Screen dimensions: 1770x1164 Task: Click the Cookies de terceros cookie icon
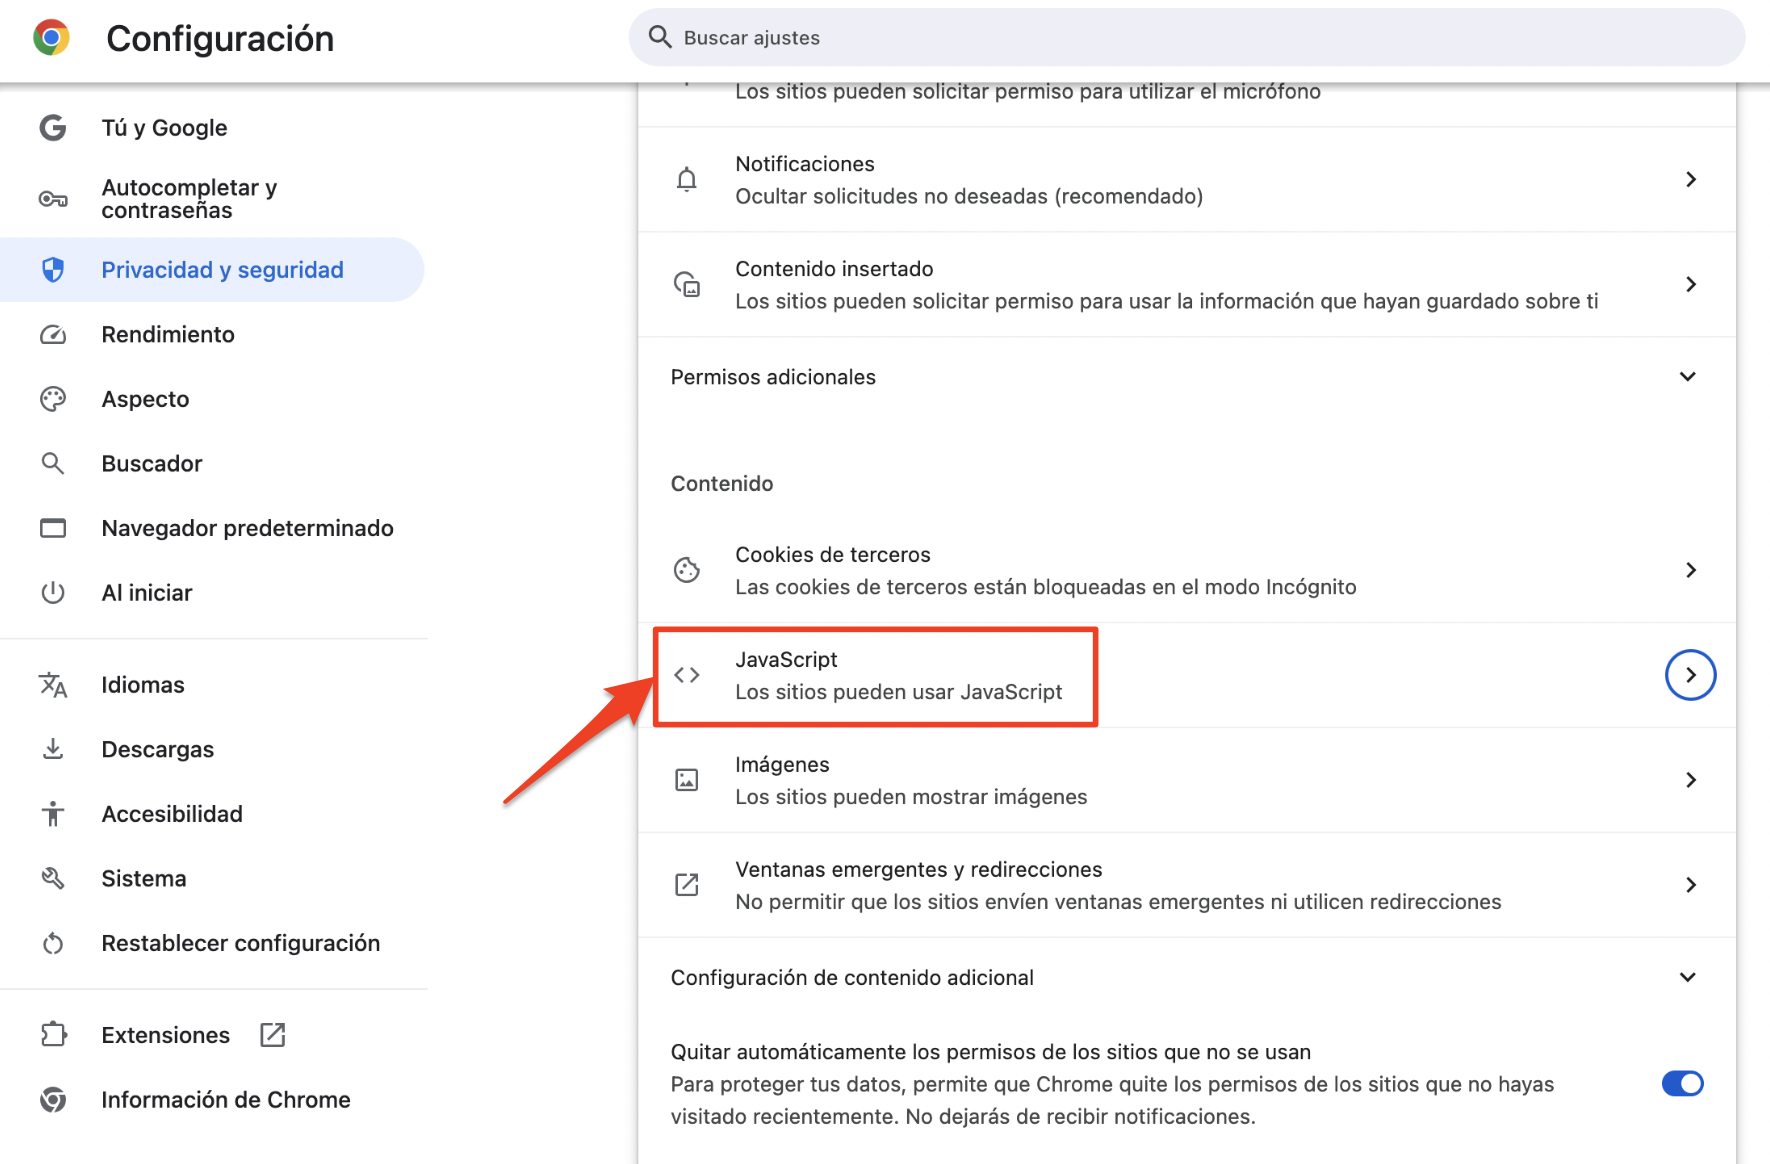(x=687, y=570)
